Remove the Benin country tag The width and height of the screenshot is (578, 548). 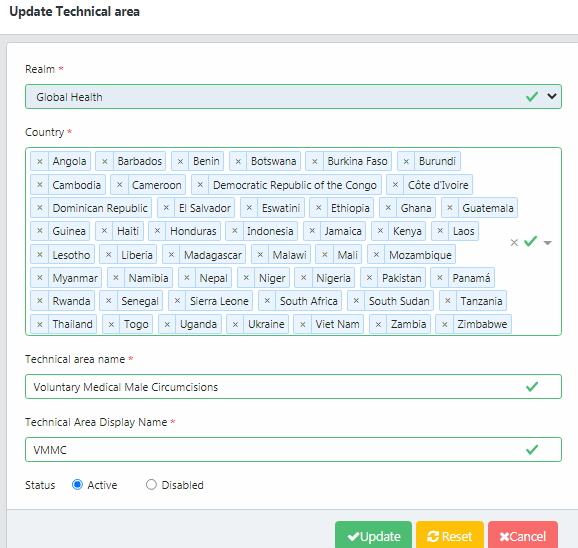[180, 161]
